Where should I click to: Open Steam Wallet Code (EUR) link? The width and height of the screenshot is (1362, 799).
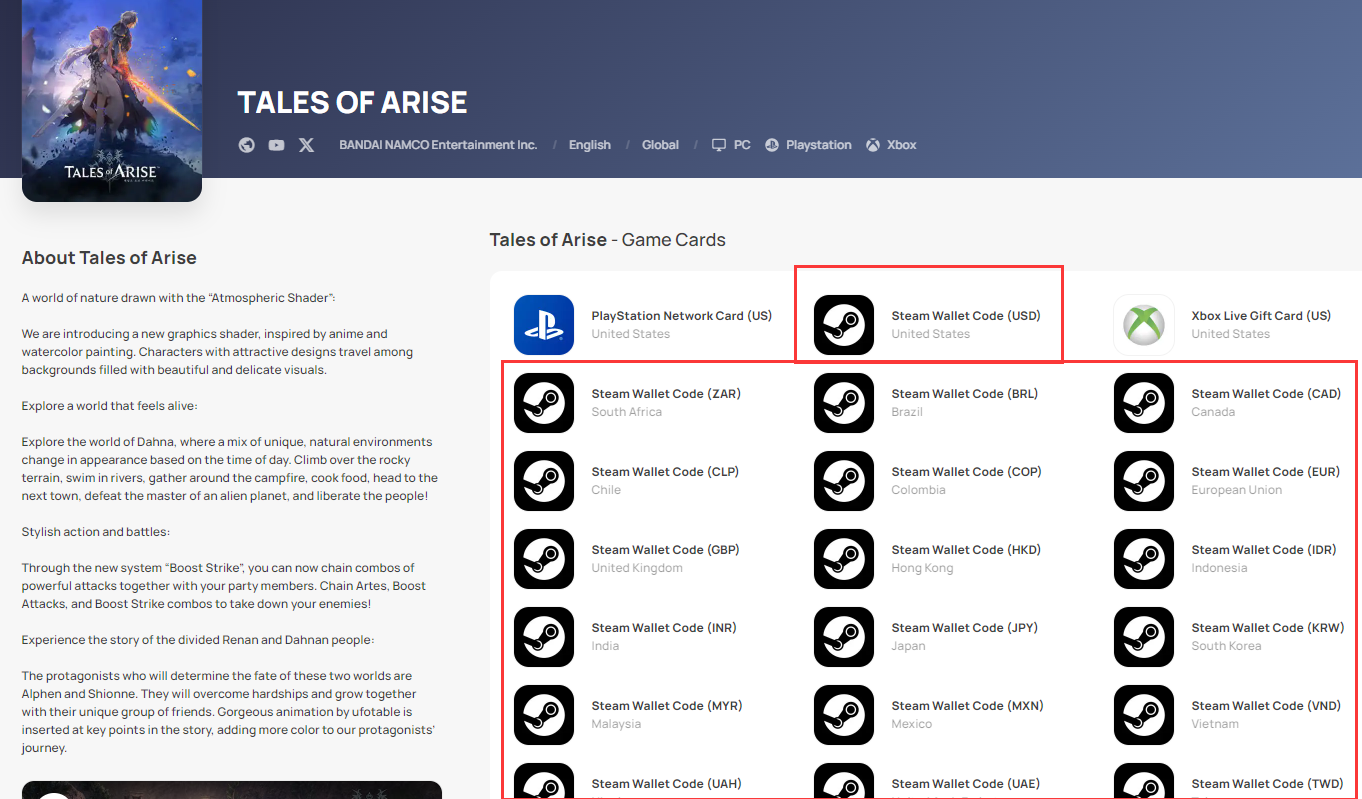click(x=1266, y=472)
